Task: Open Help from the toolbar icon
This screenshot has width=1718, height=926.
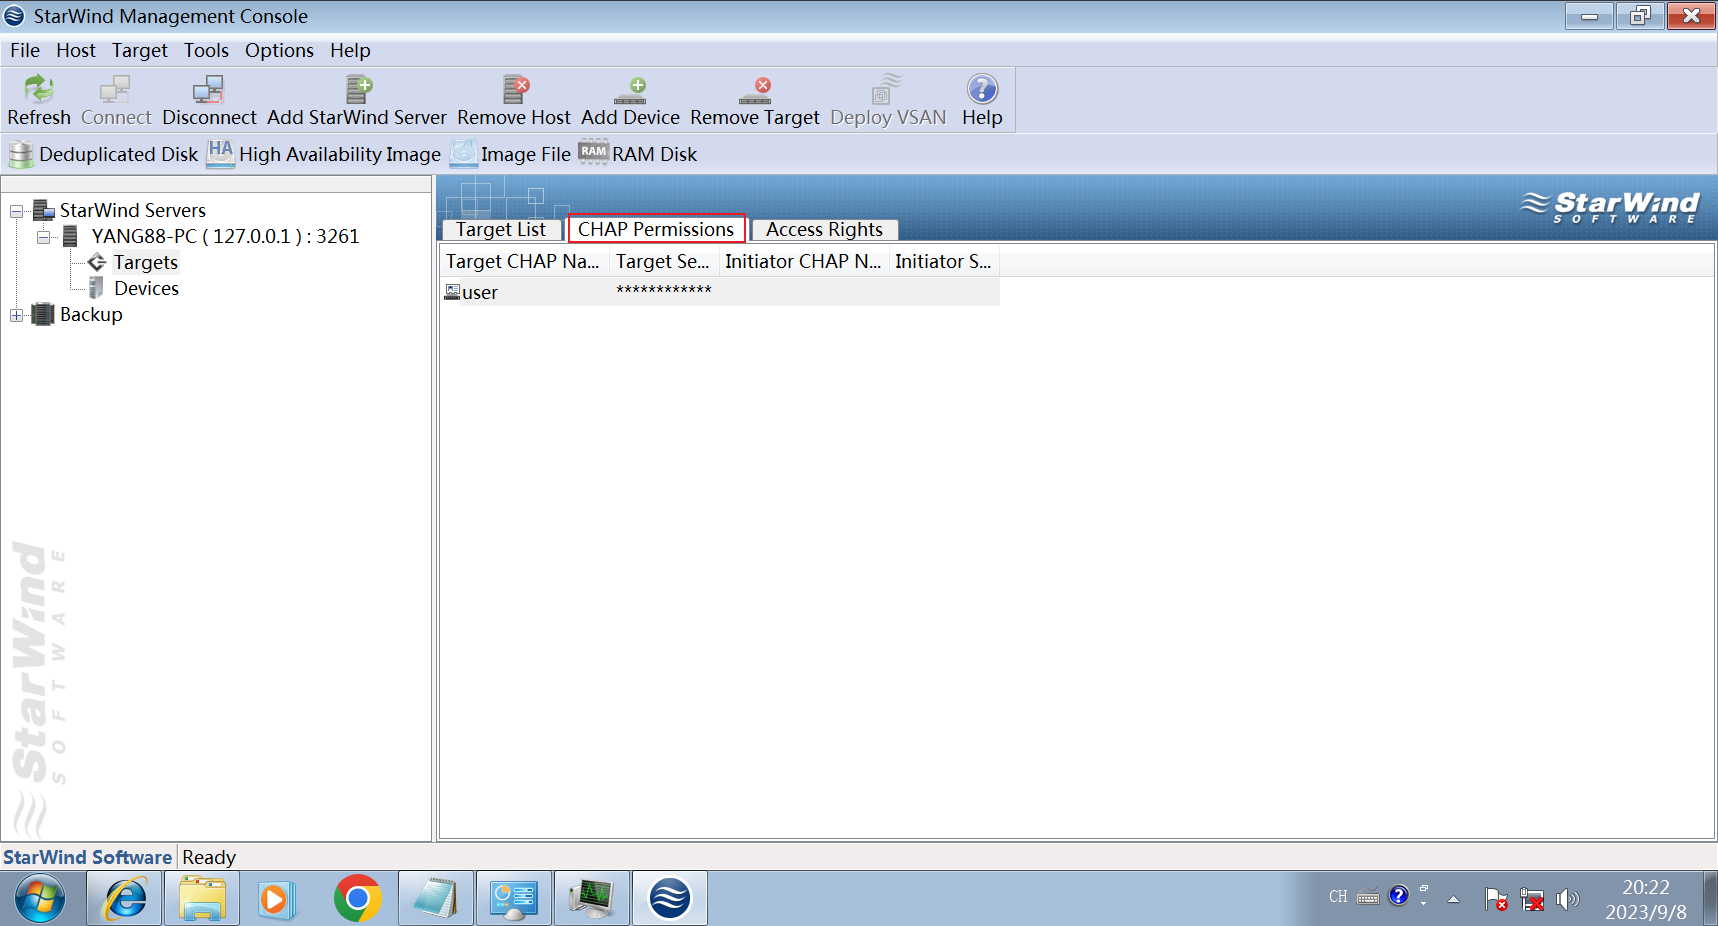Action: coord(982,90)
